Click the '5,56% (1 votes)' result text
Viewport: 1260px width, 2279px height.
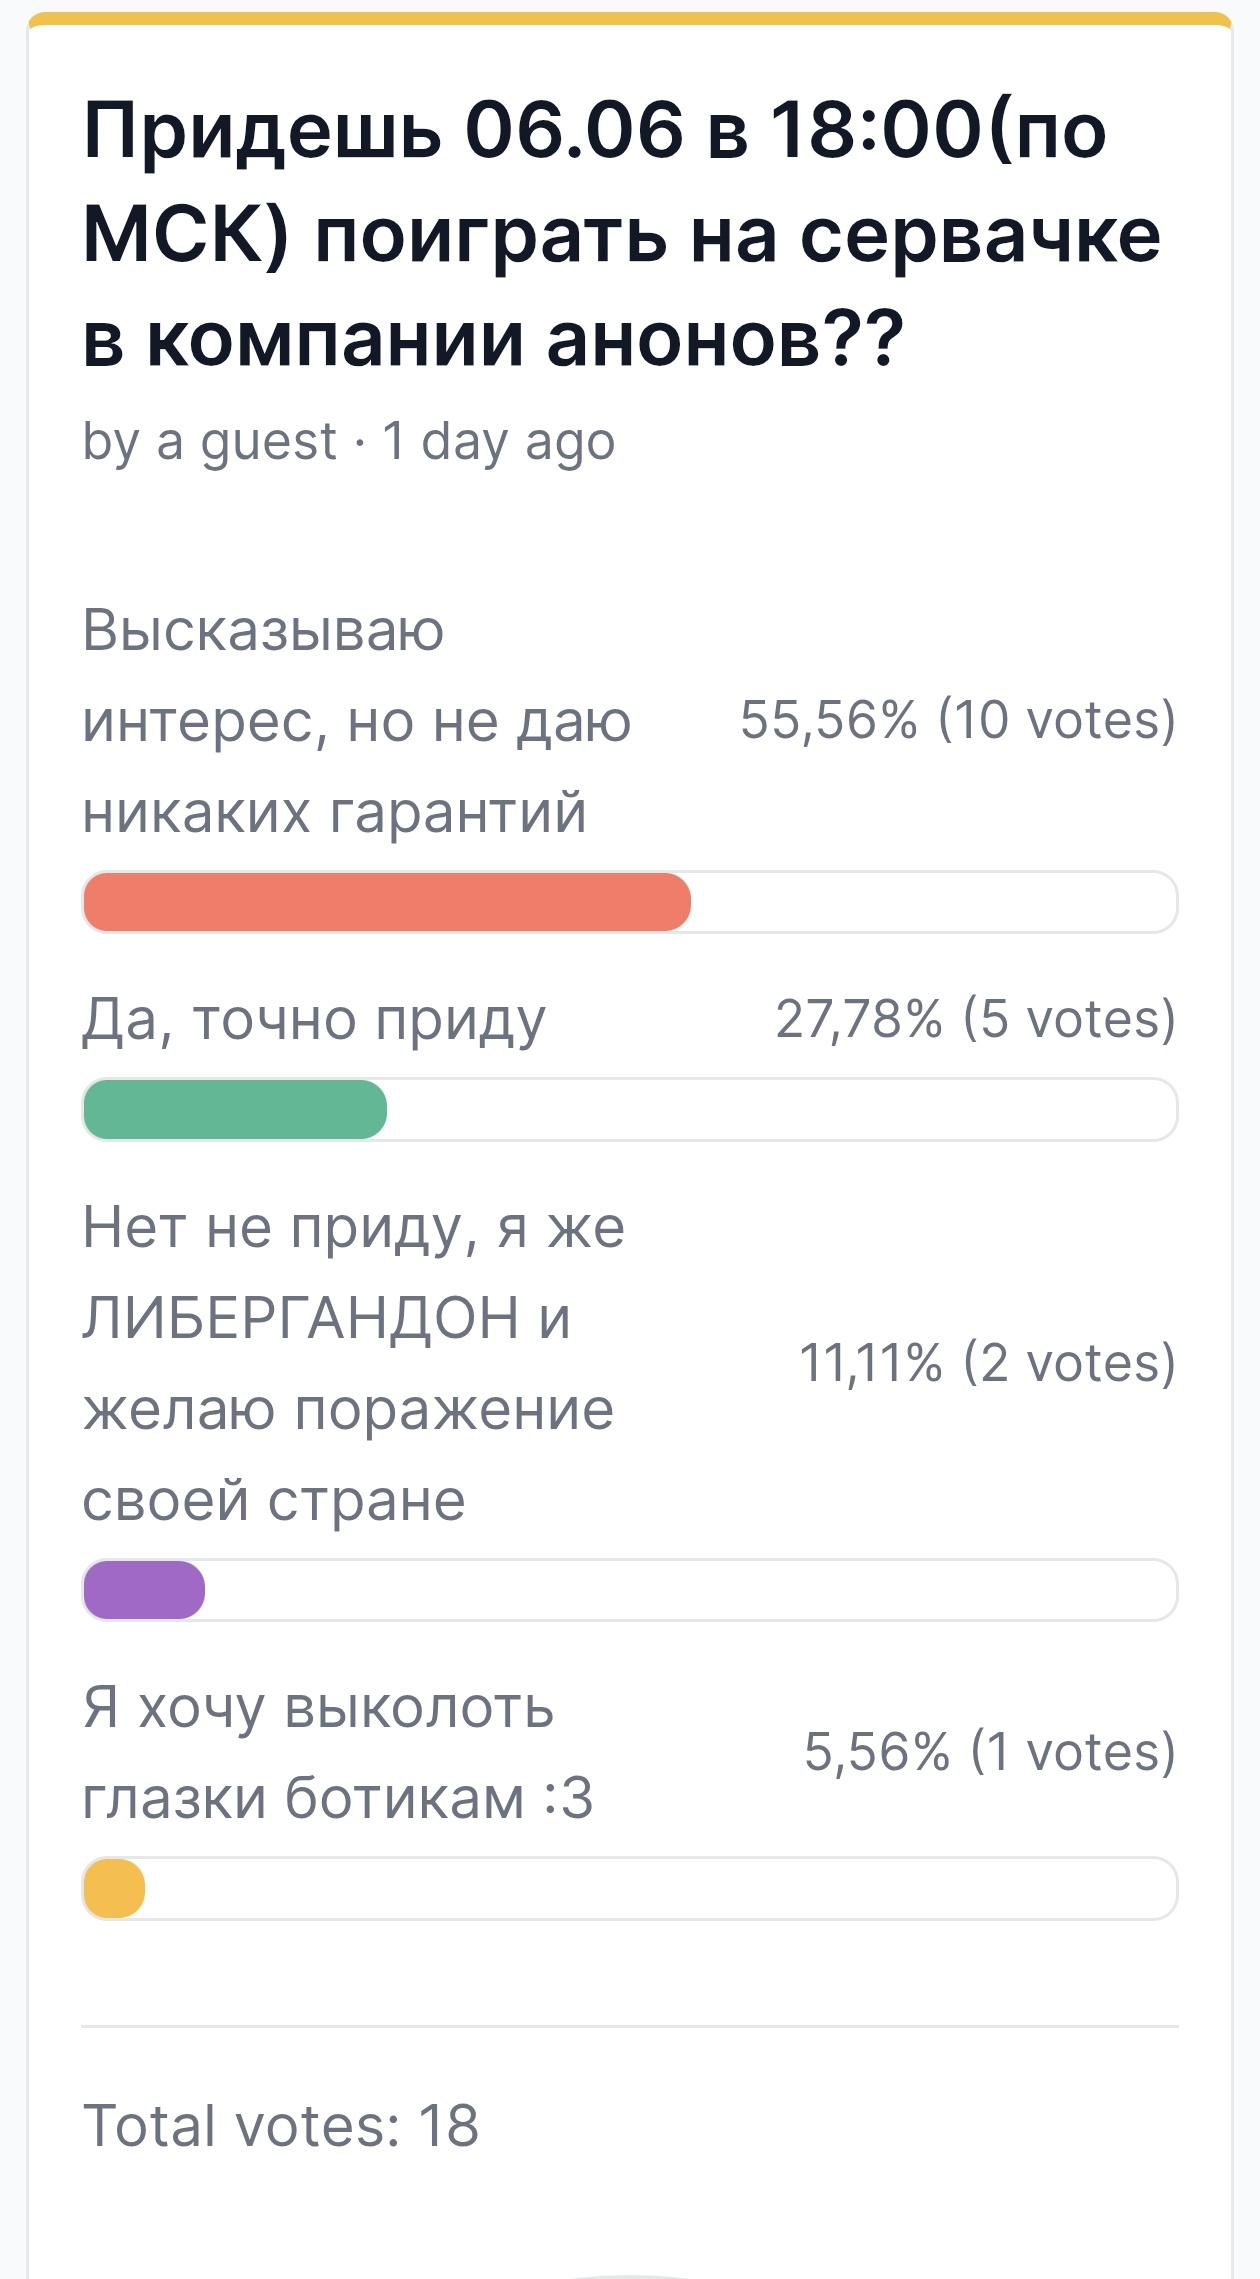[990, 1752]
